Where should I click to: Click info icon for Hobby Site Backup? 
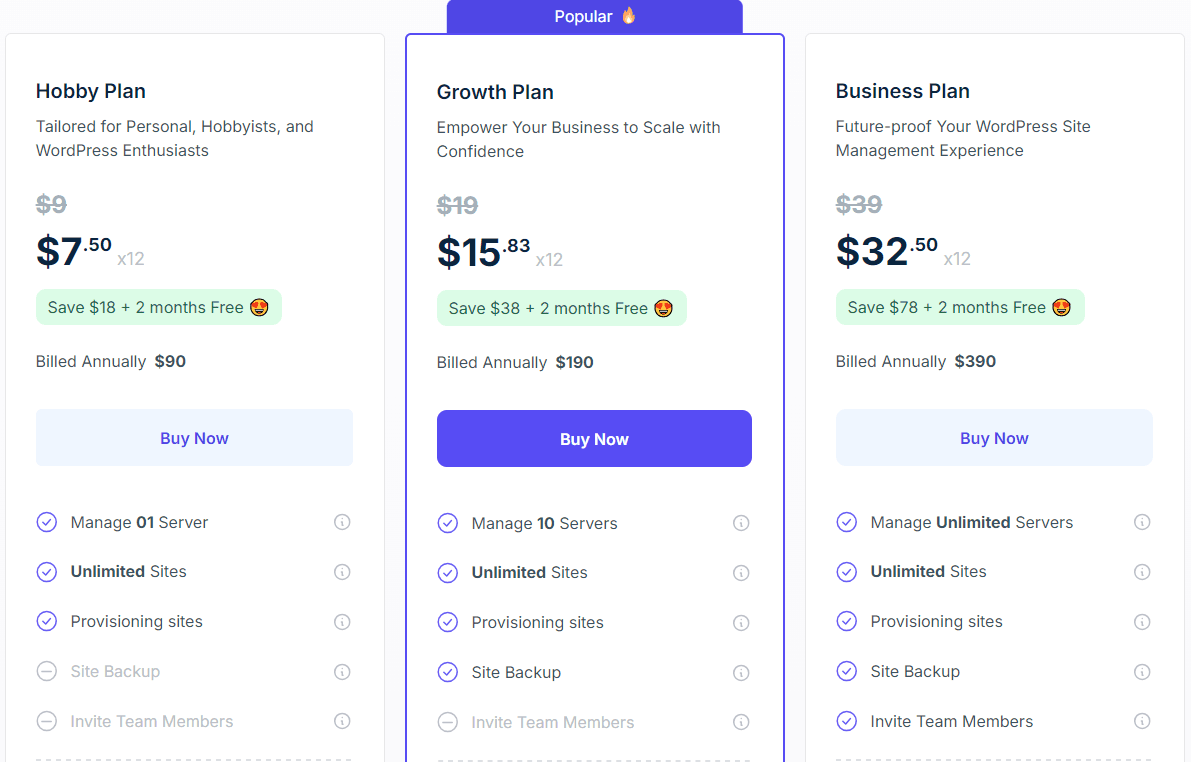pos(342,672)
